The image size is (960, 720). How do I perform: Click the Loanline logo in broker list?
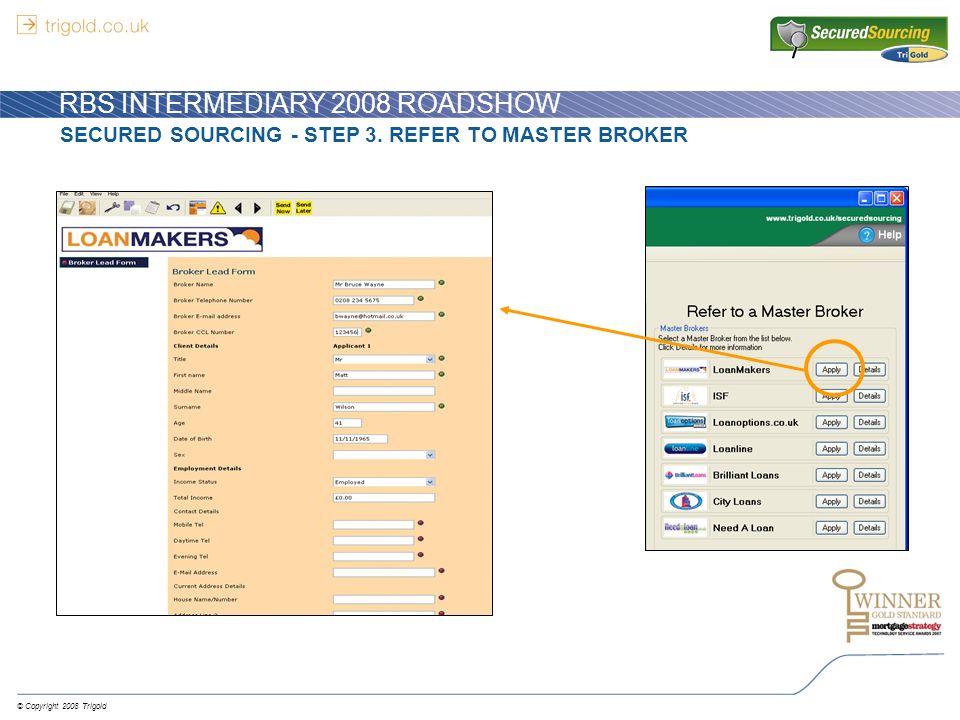click(x=685, y=449)
